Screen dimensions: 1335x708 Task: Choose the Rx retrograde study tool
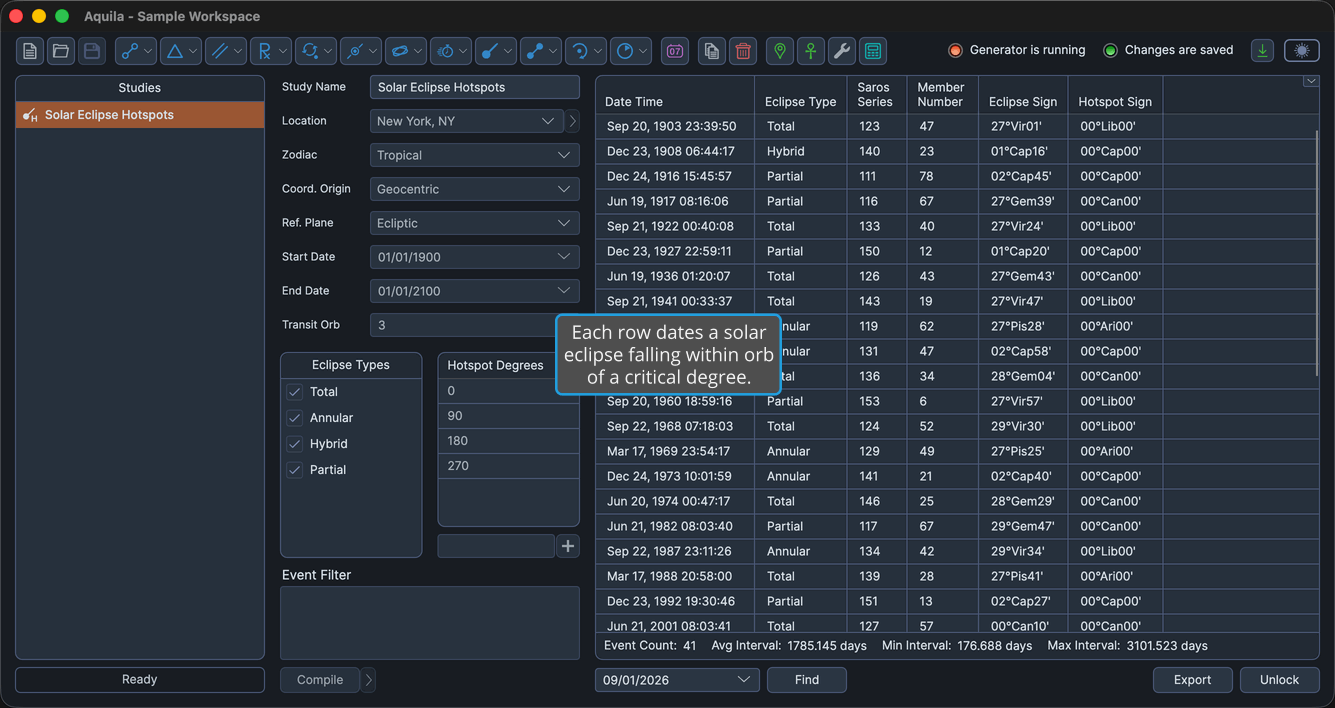coord(271,51)
